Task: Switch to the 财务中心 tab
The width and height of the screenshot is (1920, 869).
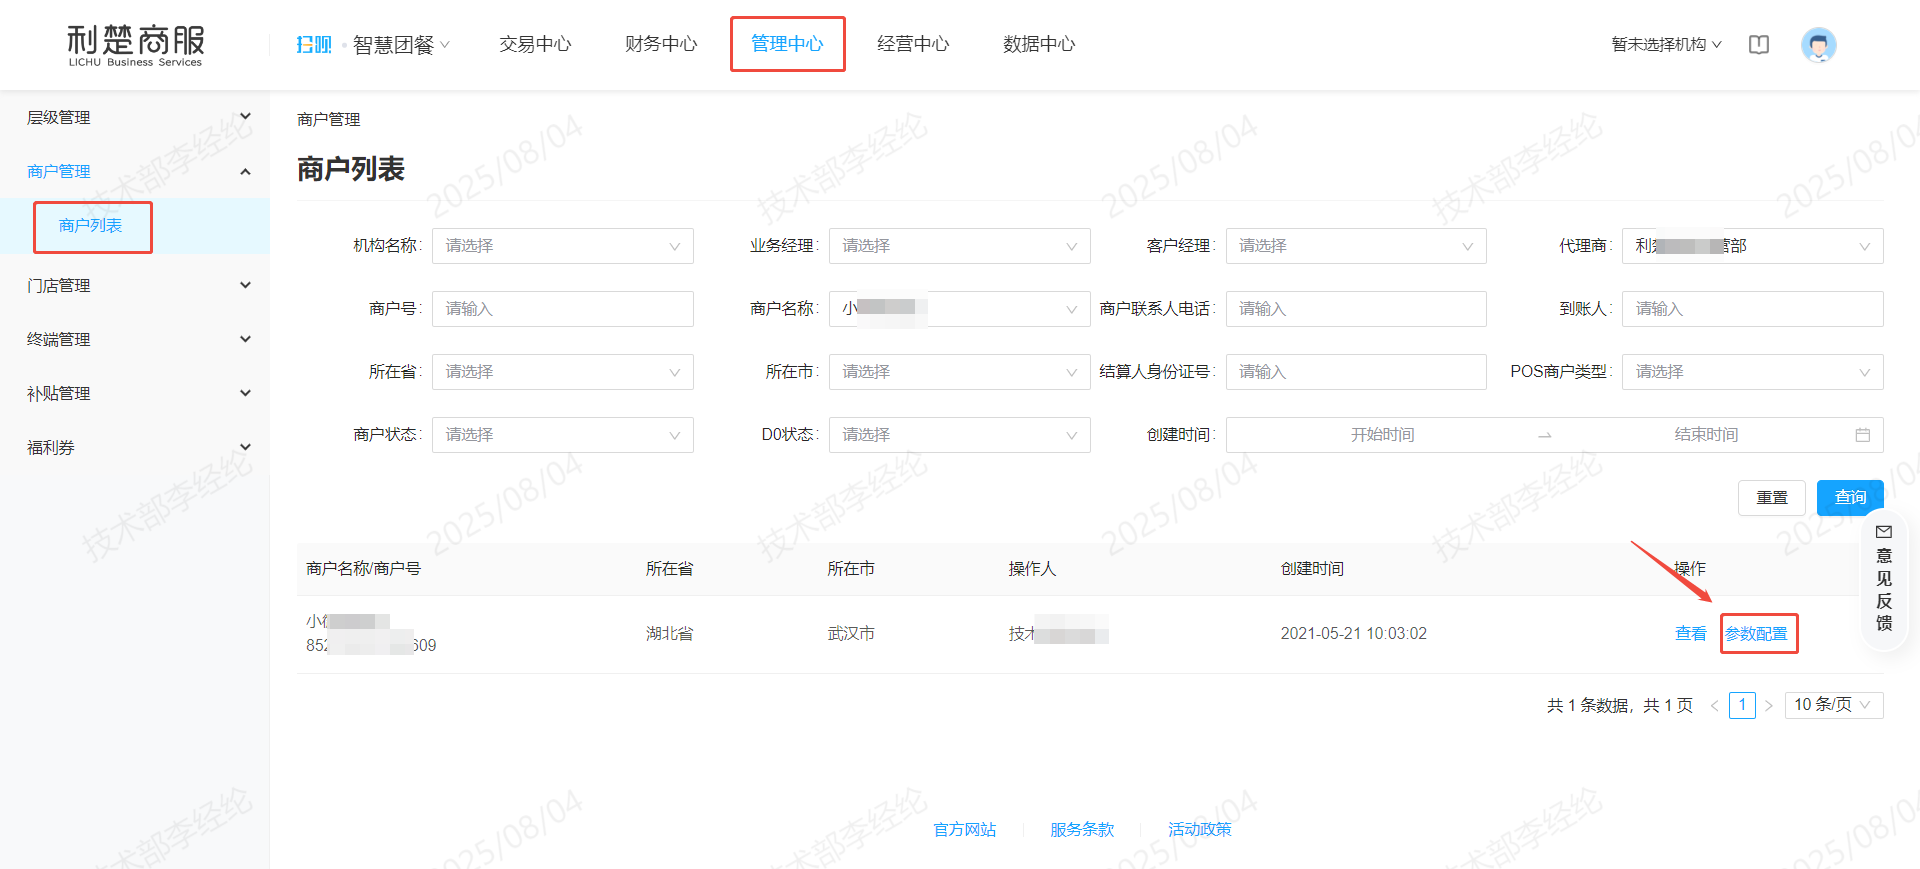Action: click(661, 44)
